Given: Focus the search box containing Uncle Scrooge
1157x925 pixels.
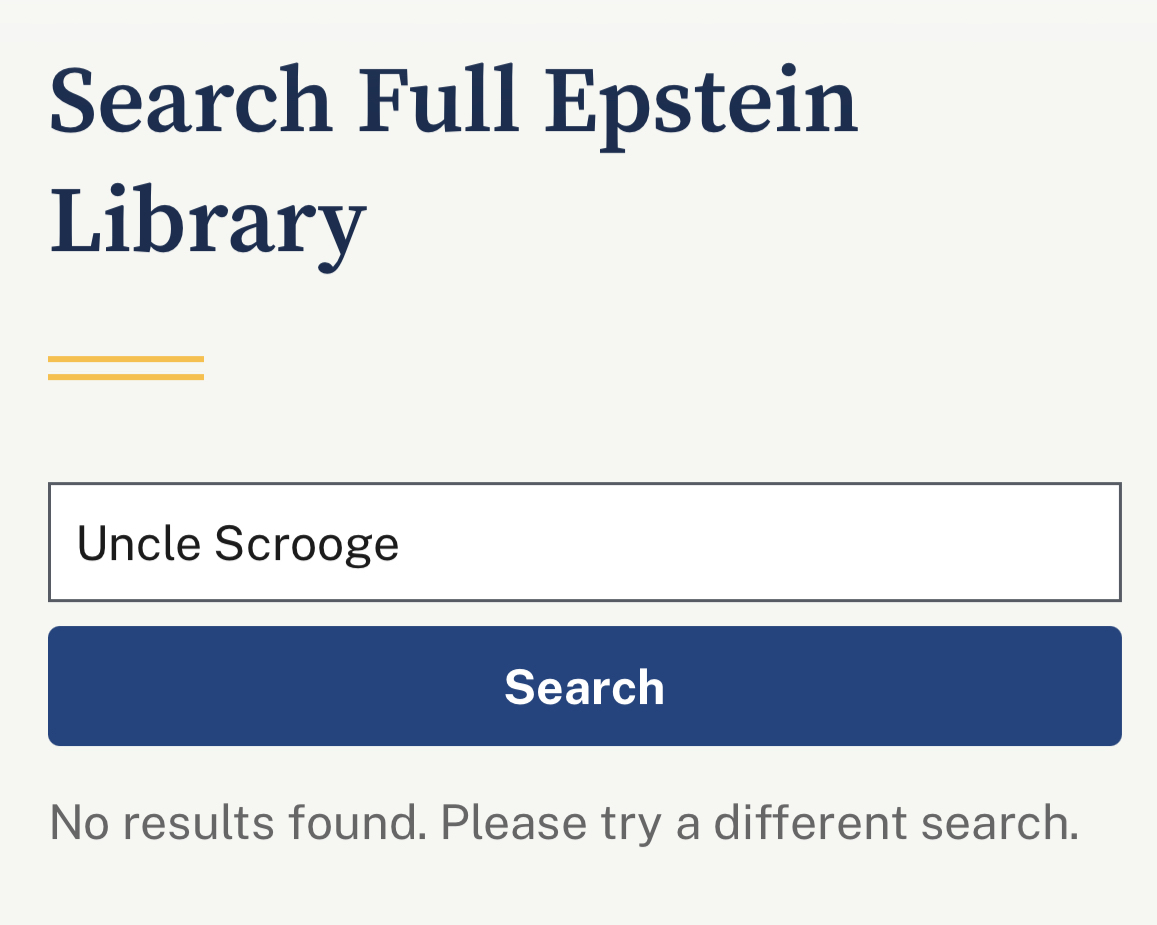Looking at the screenshot, I should (x=584, y=542).
